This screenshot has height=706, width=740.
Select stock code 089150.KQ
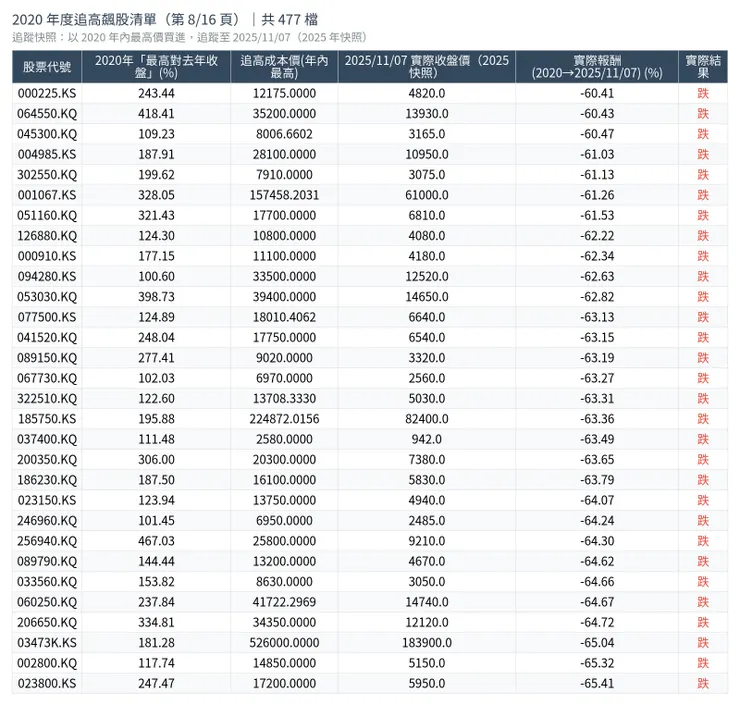47,358
